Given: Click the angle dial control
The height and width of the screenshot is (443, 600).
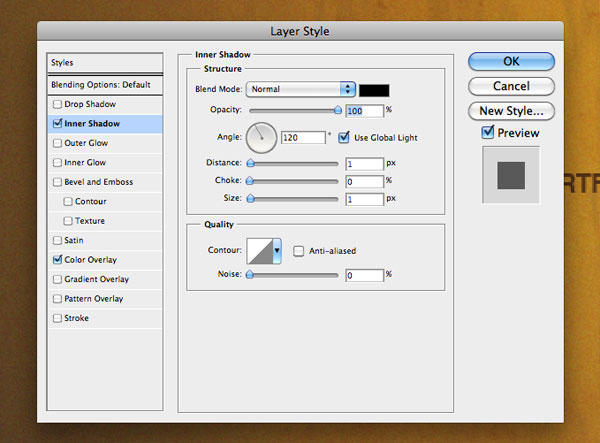Looking at the screenshot, I should [x=262, y=136].
